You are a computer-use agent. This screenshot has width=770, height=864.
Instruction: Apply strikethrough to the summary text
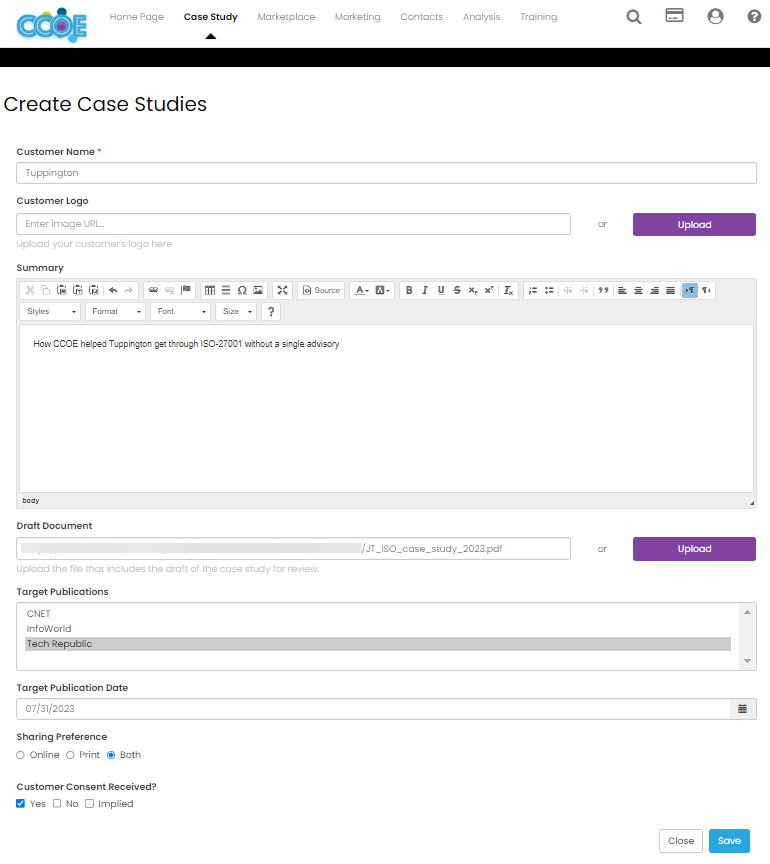tap(456, 290)
